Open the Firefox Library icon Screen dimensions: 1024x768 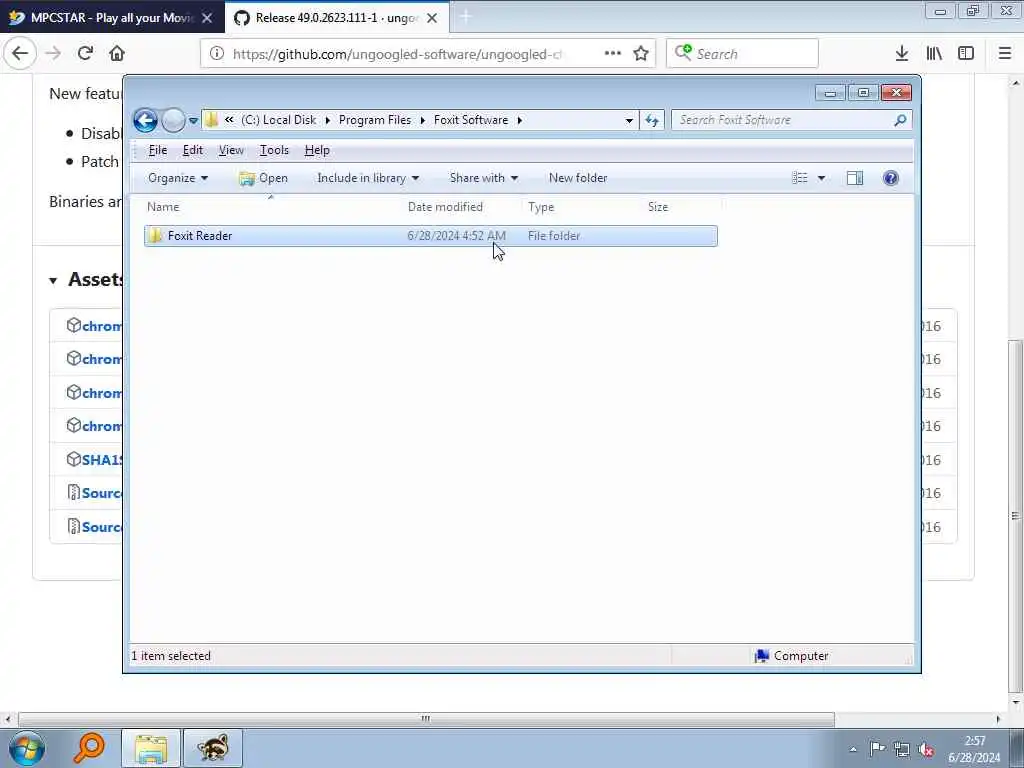click(x=934, y=54)
